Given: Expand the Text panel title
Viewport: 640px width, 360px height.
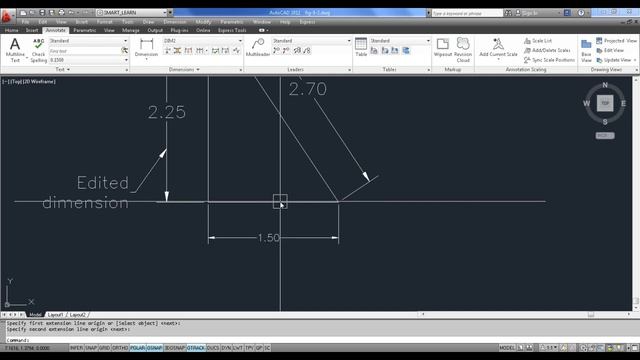Looking at the screenshot, I should click(62, 70).
